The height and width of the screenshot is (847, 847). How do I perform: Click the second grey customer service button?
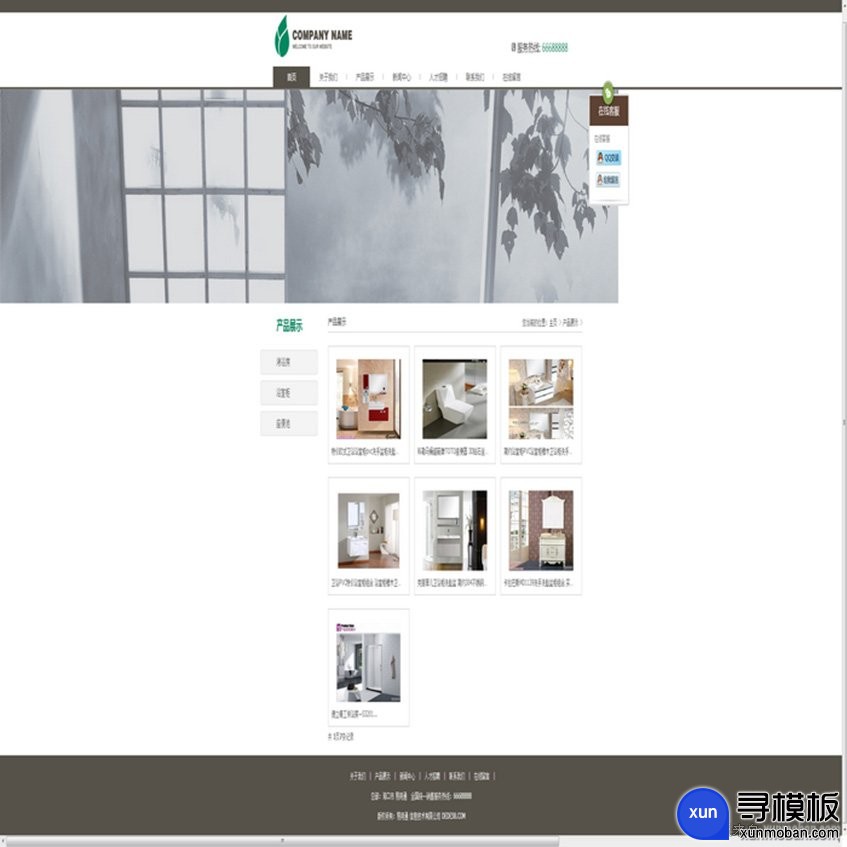(608, 180)
